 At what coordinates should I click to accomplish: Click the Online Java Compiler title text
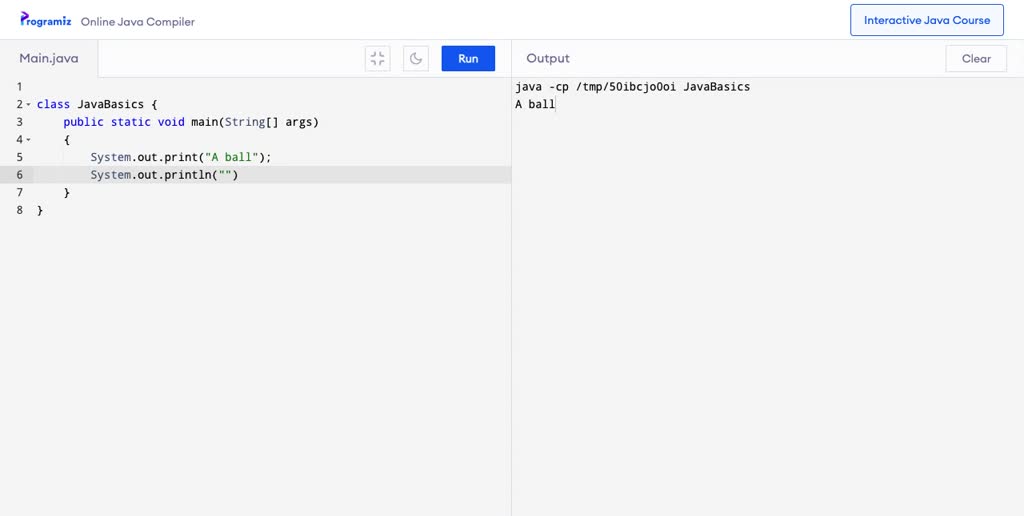138,22
